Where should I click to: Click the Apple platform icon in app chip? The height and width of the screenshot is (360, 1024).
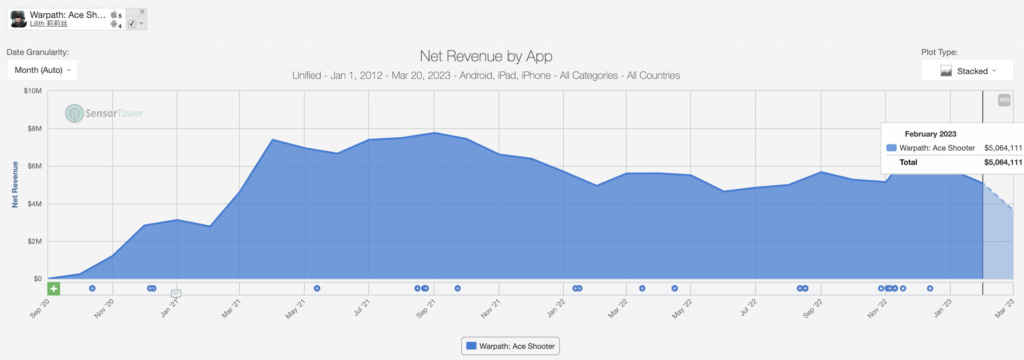click(x=114, y=14)
